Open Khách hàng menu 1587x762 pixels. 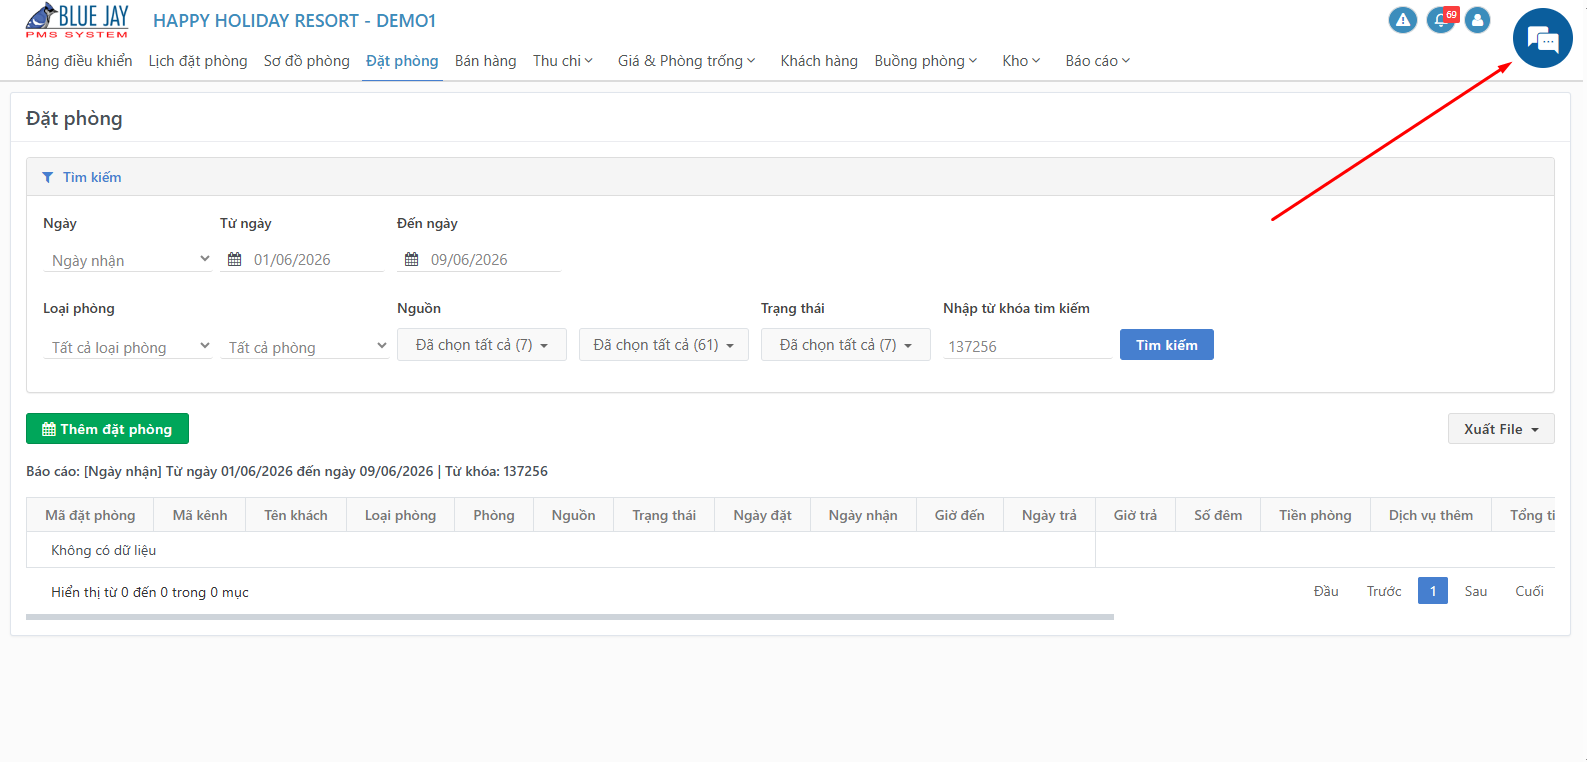tap(819, 61)
